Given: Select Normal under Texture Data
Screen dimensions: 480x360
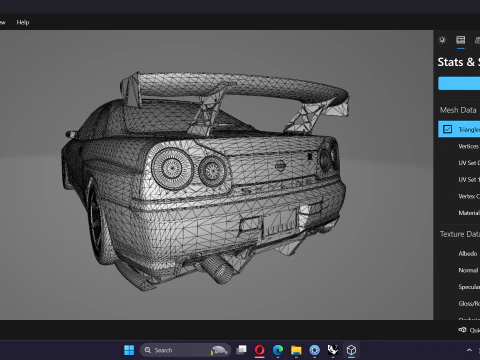Looking at the screenshot, I should tap(468, 270).
